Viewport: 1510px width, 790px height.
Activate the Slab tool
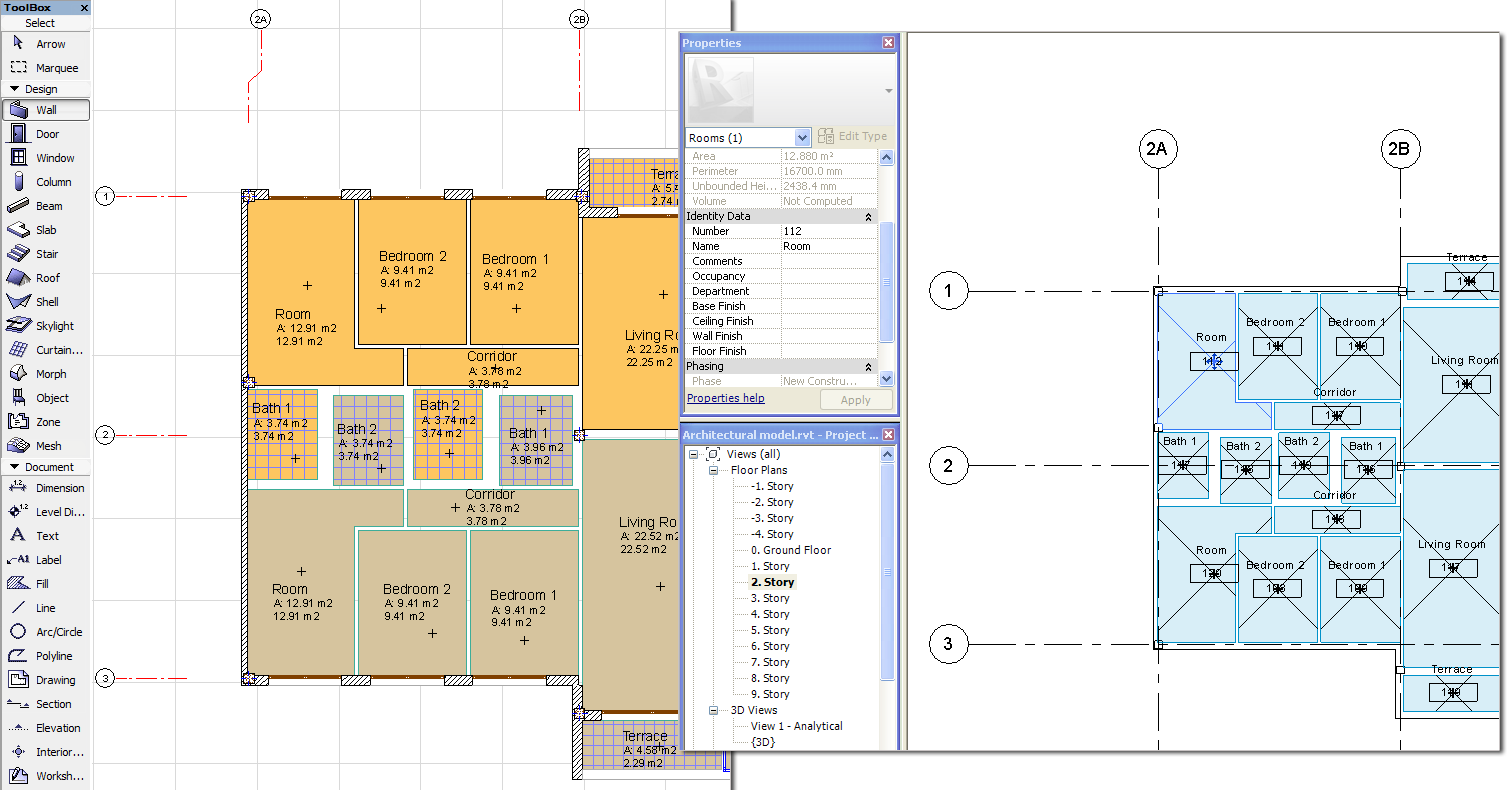[46, 230]
